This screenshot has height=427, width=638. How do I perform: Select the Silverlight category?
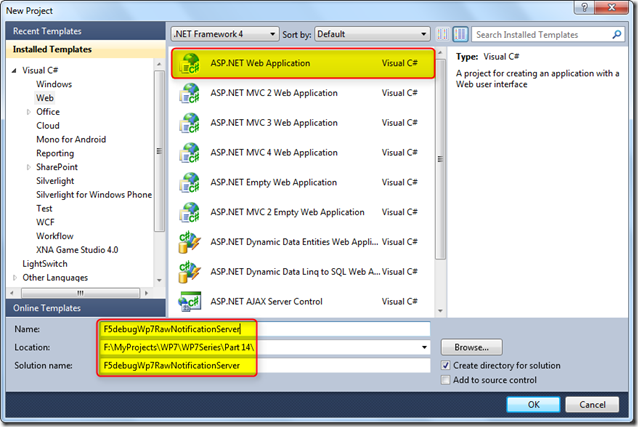click(55, 181)
